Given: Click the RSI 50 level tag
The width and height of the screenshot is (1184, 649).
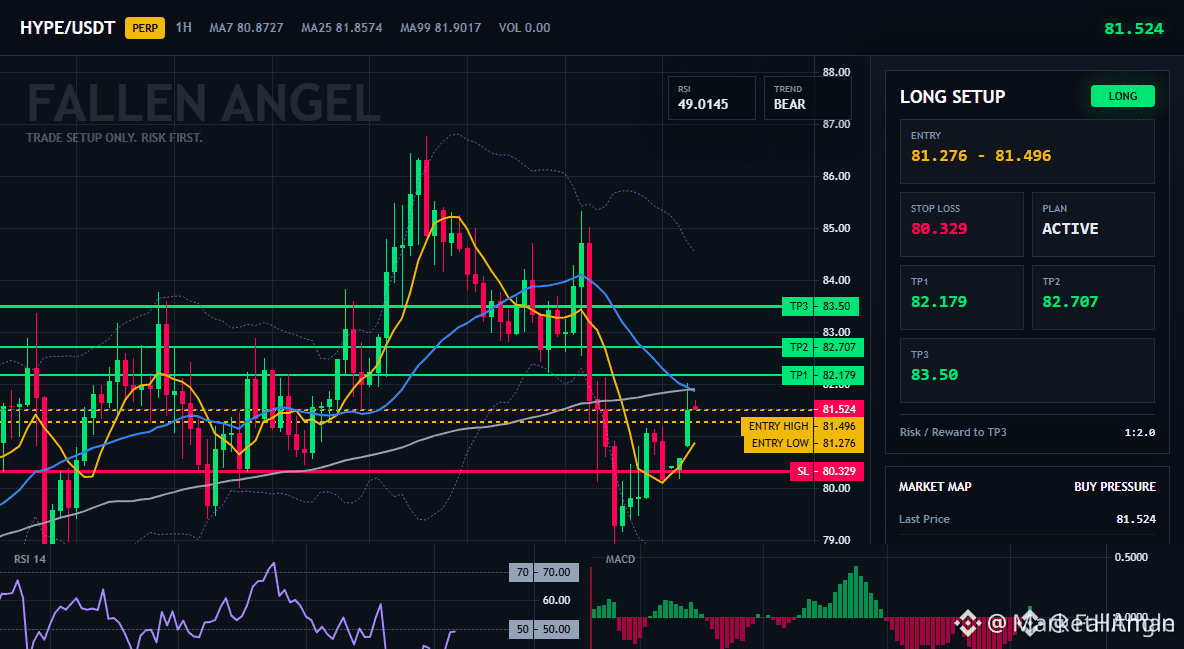Looking at the screenshot, I should click(x=544, y=629).
